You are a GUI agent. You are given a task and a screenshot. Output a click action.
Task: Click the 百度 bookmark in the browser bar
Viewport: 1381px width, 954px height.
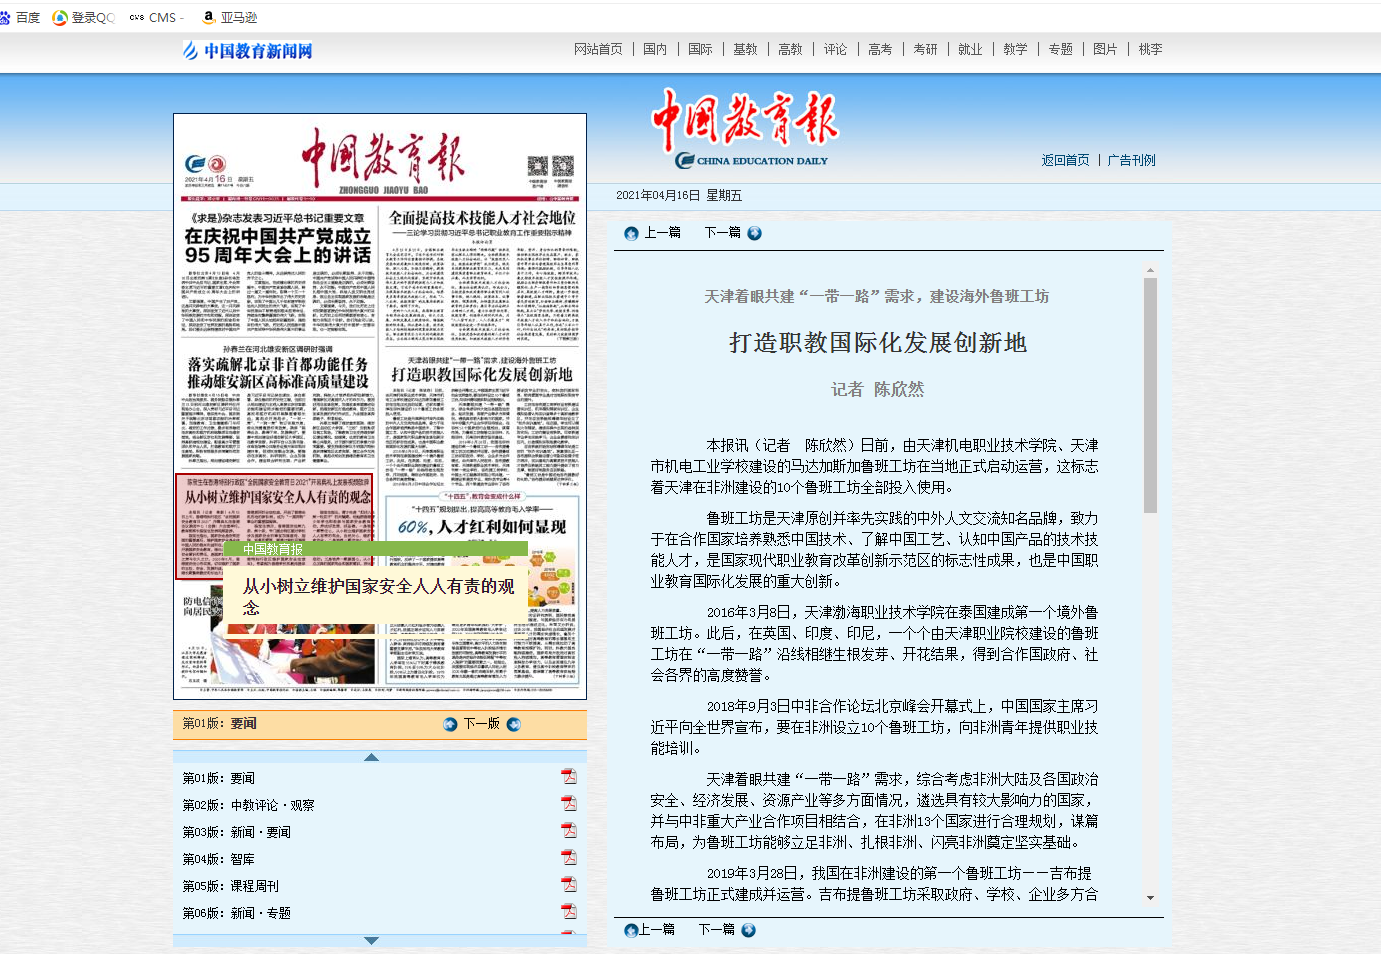click(21, 17)
